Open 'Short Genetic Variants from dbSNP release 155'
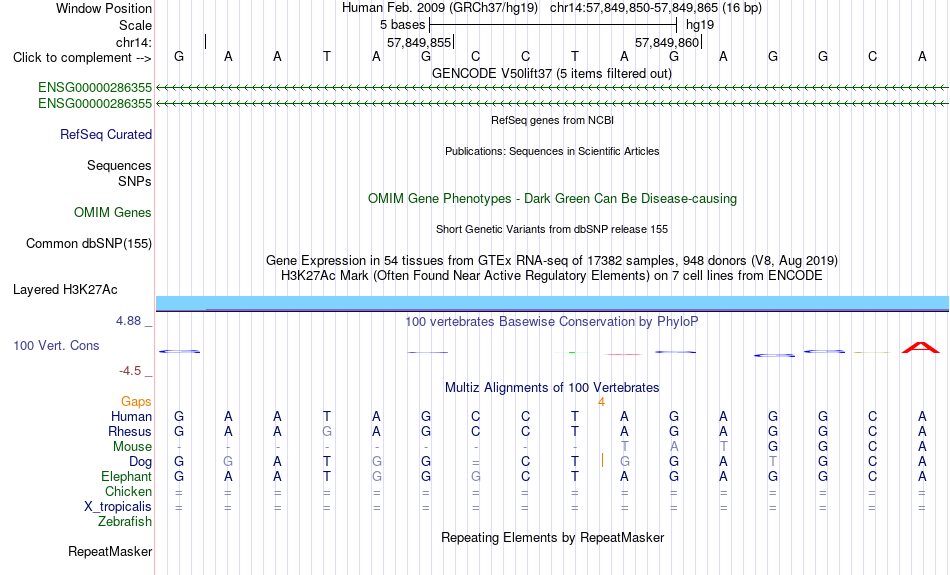The height and width of the screenshot is (575, 950). [552, 229]
